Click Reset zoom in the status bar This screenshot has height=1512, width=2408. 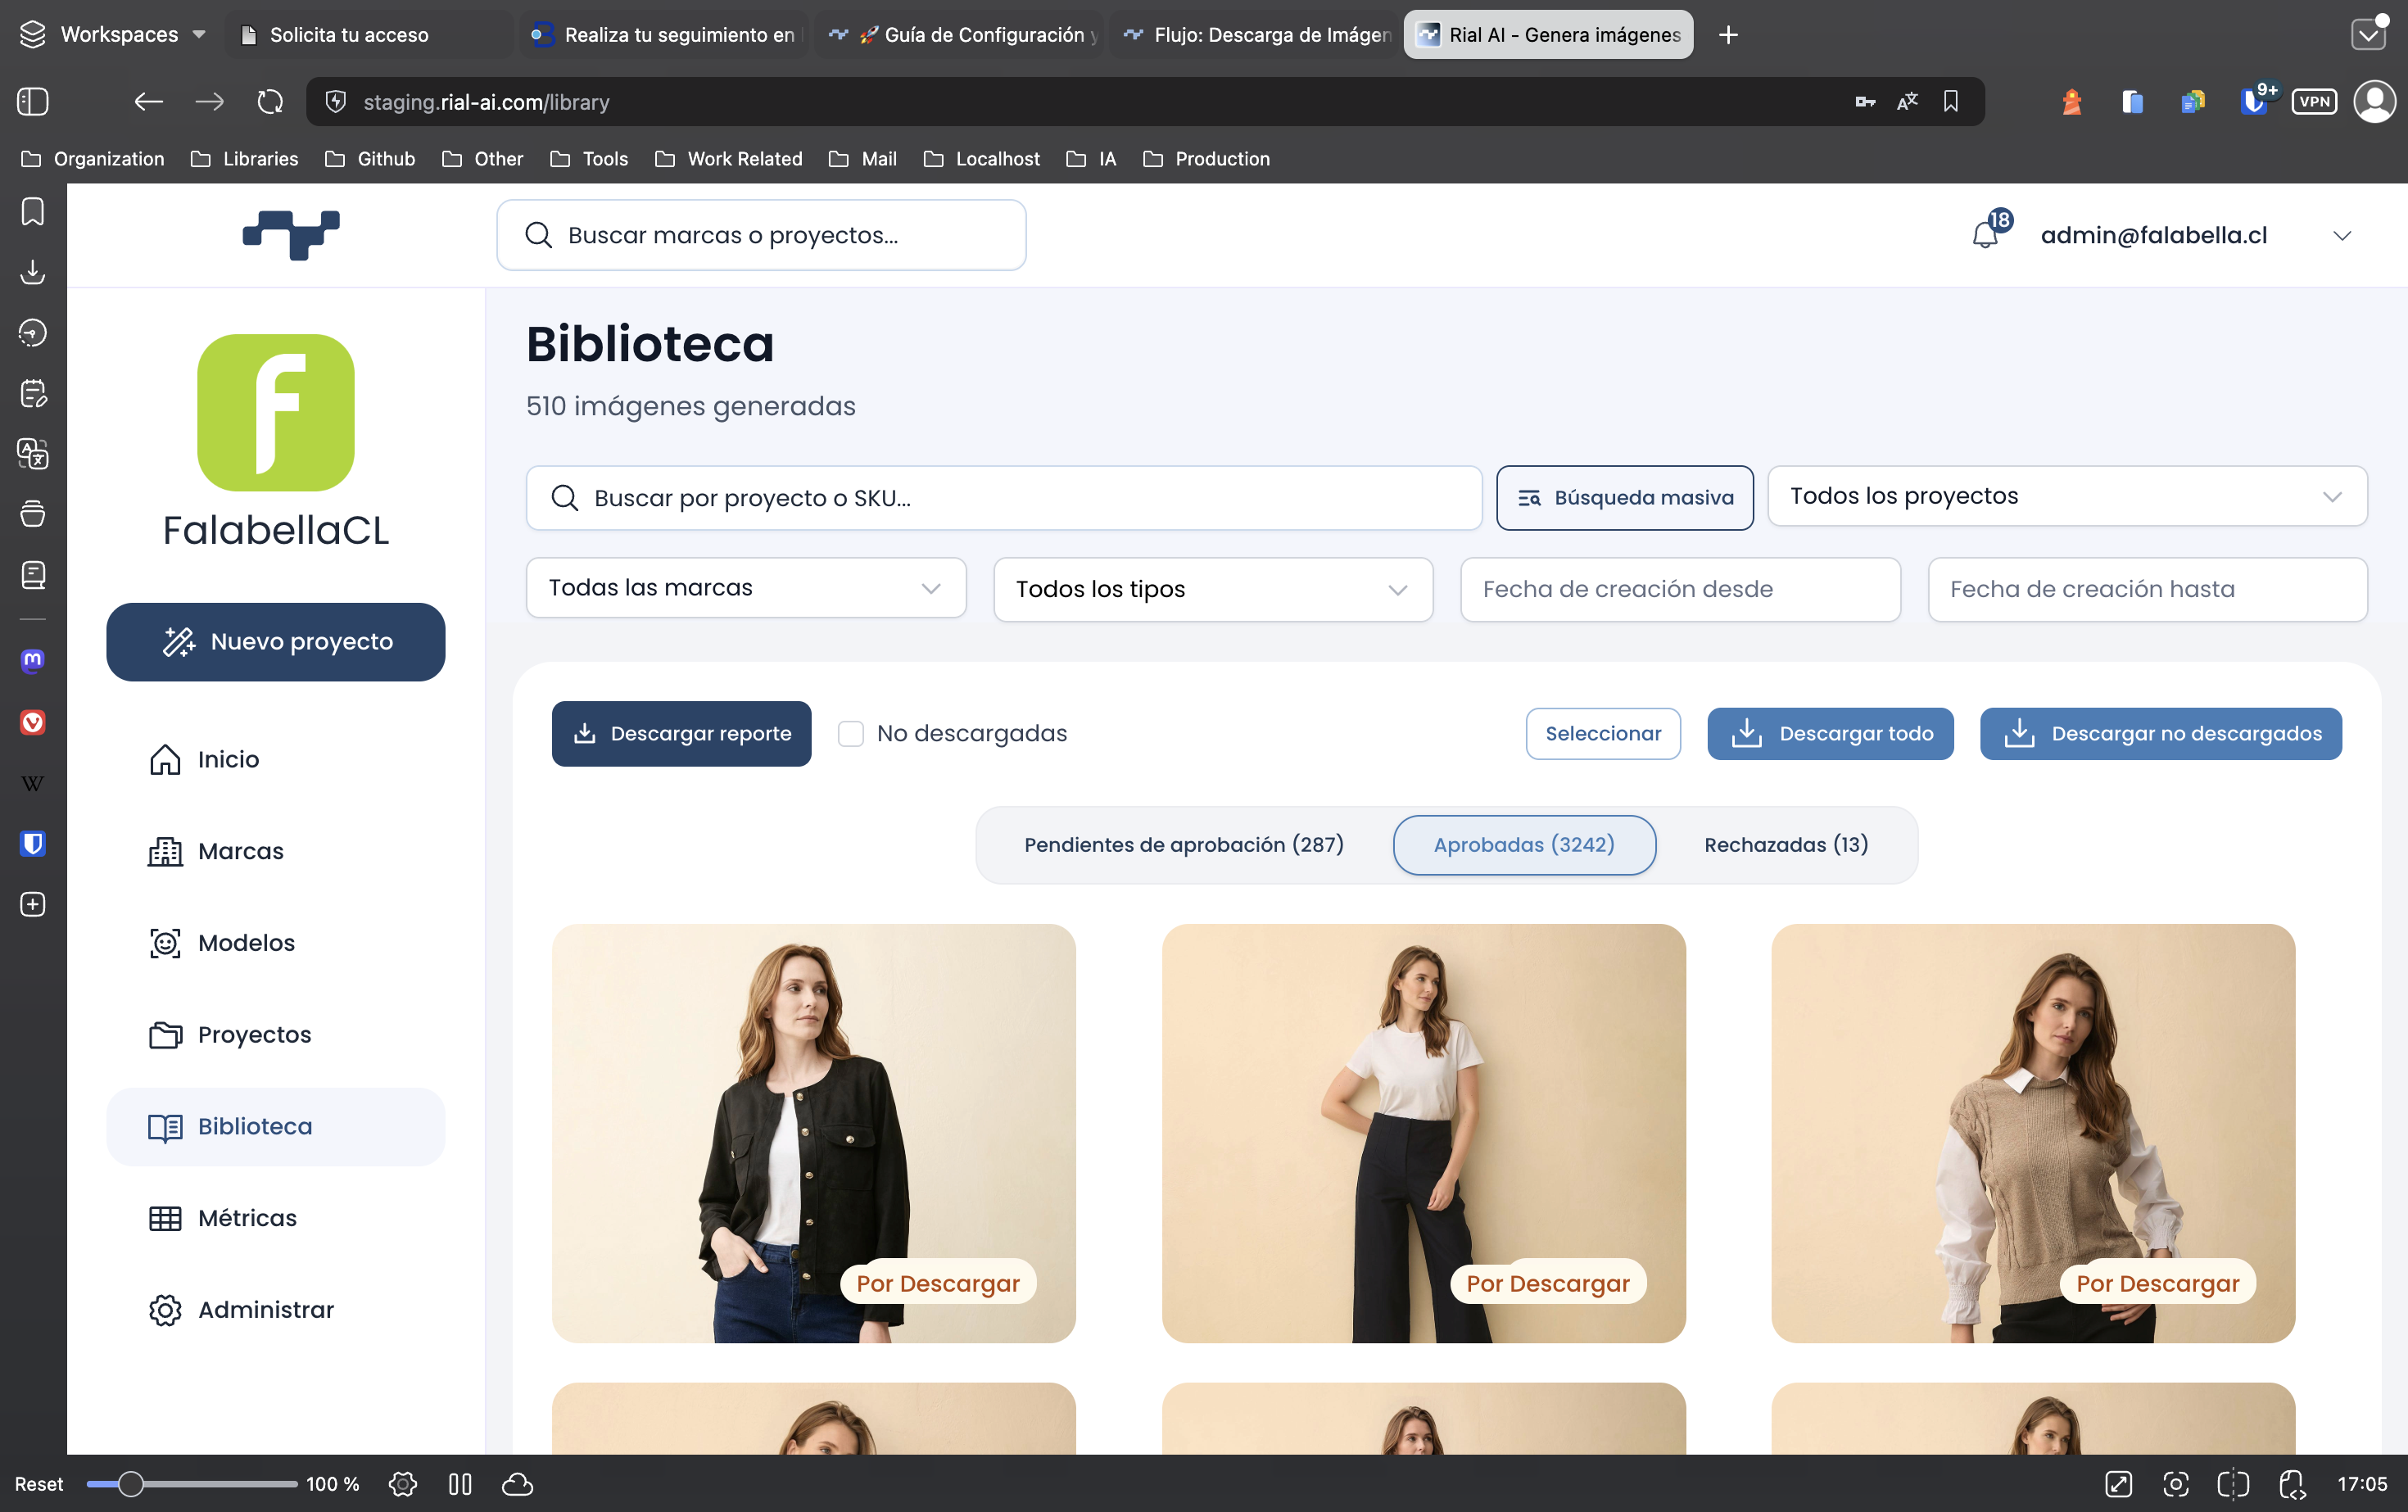pos(39,1484)
